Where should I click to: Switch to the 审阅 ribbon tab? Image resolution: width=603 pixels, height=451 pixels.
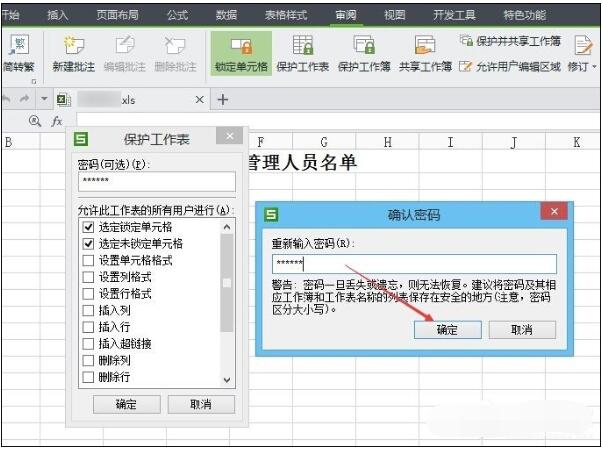point(346,15)
